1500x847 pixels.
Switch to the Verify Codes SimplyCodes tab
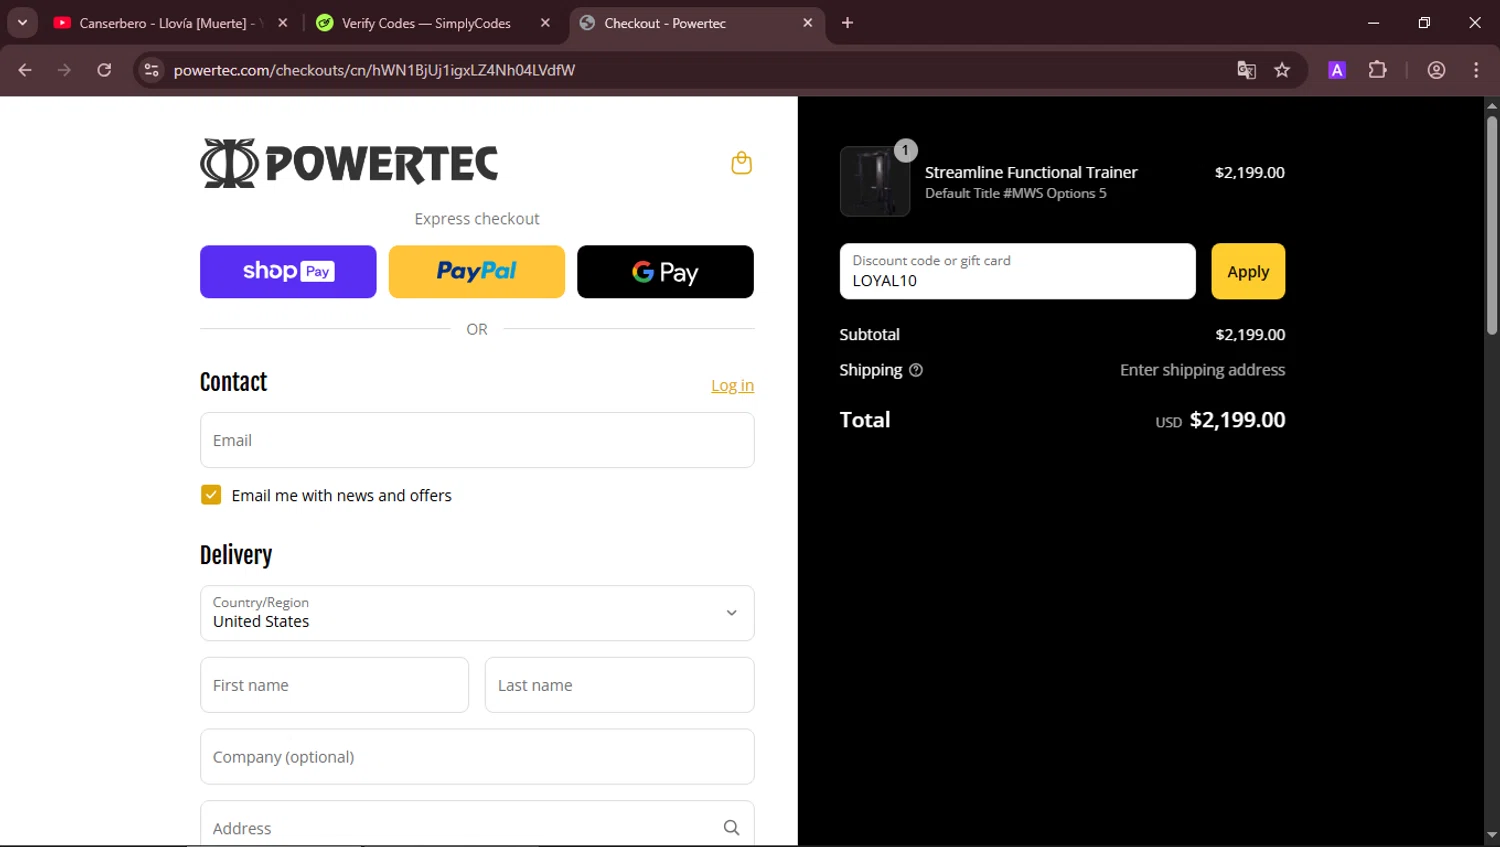[425, 23]
